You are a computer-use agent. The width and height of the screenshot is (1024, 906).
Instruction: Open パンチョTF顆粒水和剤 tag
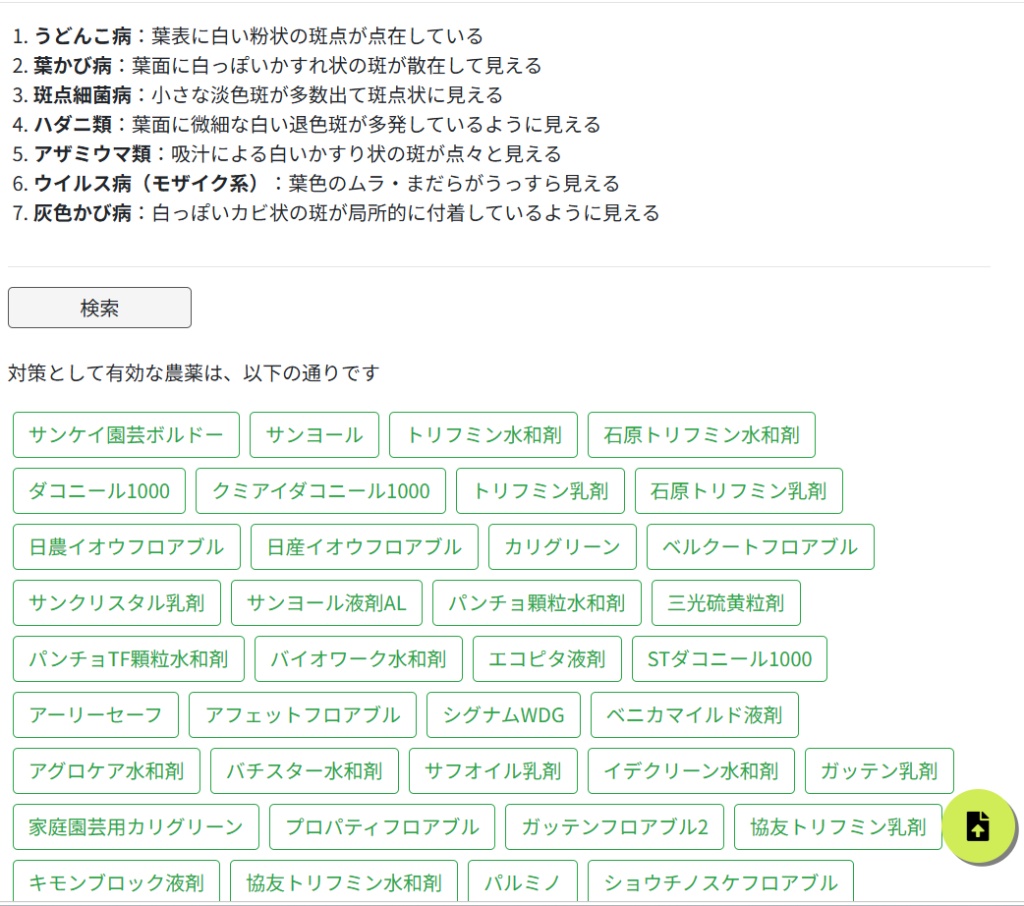pos(129,659)
